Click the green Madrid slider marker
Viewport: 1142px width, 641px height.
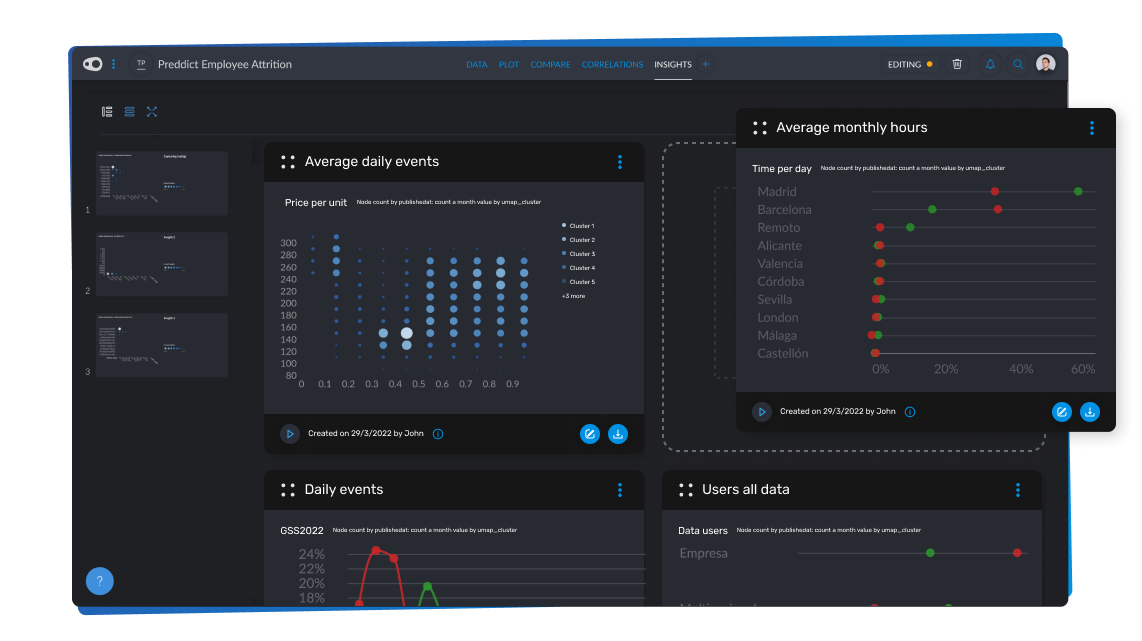tap(1077, 190)
